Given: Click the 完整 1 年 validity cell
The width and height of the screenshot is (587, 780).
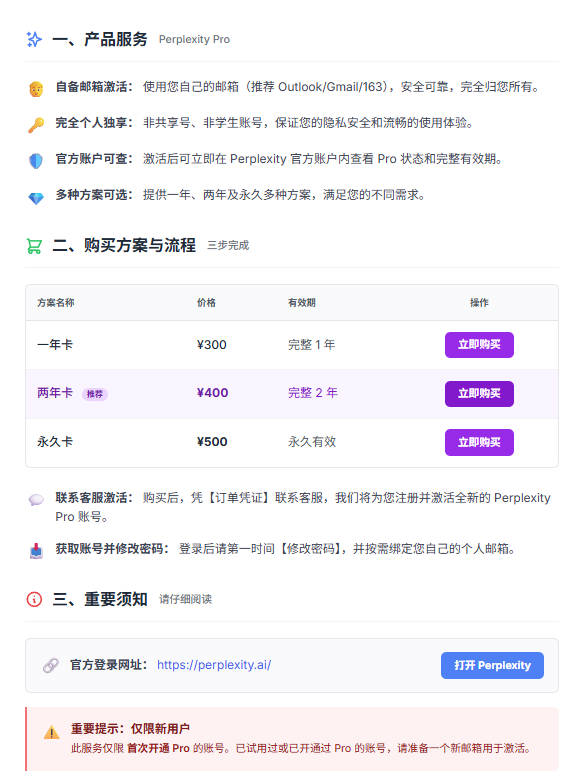Looking at the screenshot, I should (x=311, y=344).
